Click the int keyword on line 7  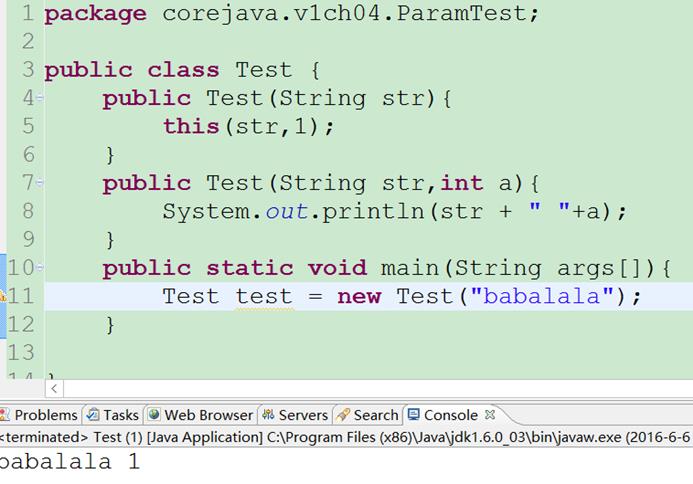pyautogui.click(x=461, y=183)
